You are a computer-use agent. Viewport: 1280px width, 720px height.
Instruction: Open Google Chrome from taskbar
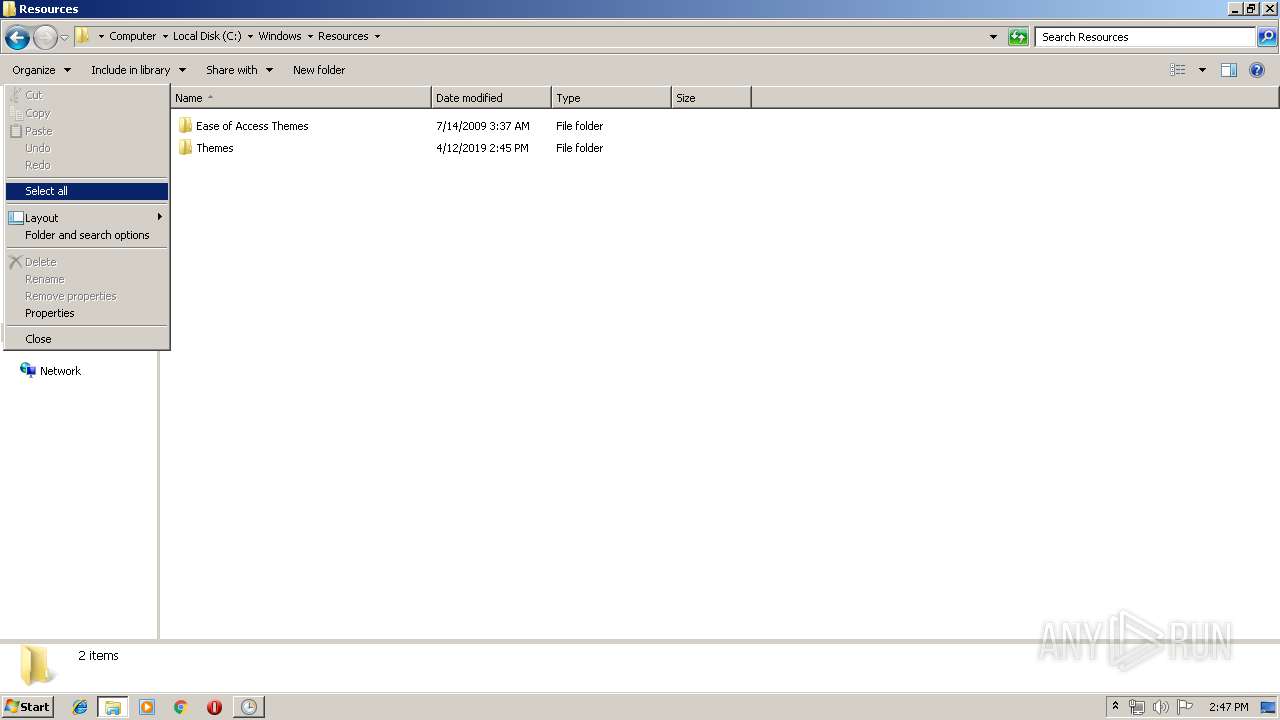[x=180, y=707]
